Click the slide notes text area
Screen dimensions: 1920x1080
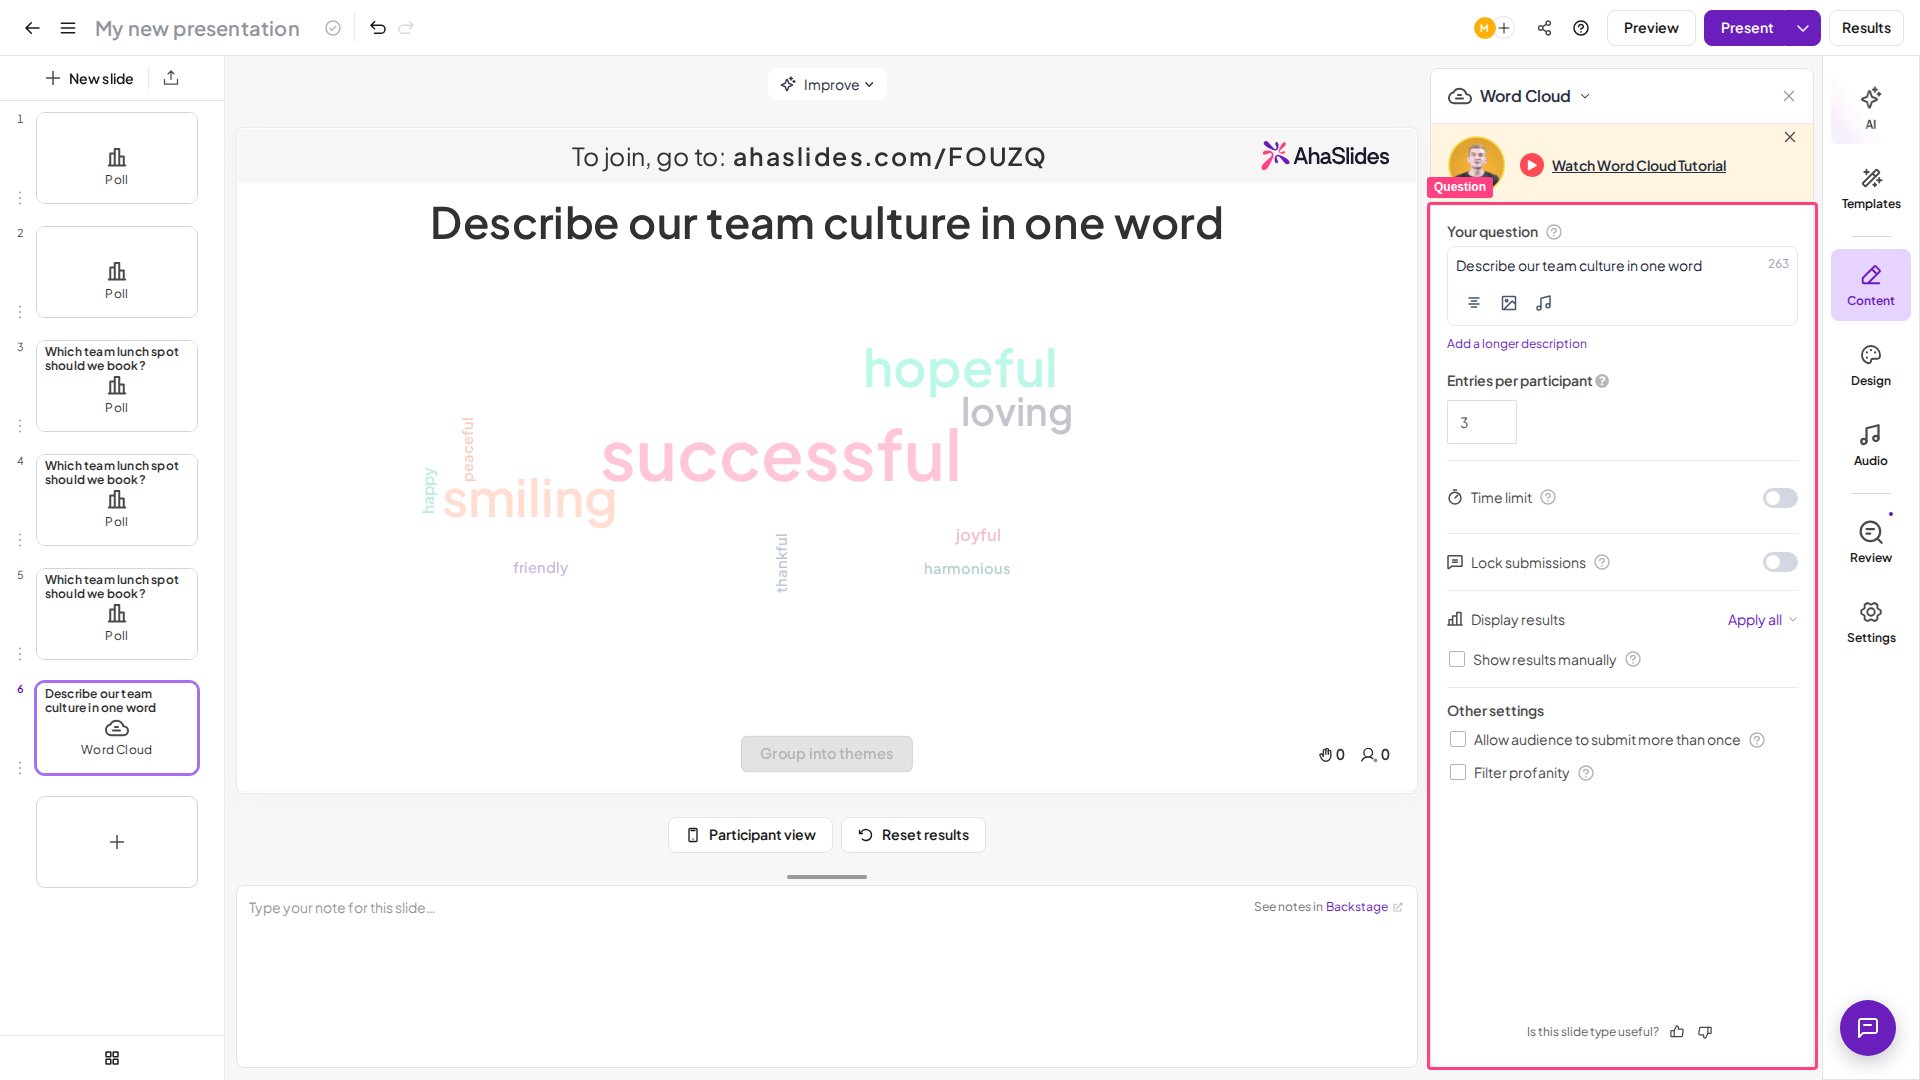click(827, 976)
